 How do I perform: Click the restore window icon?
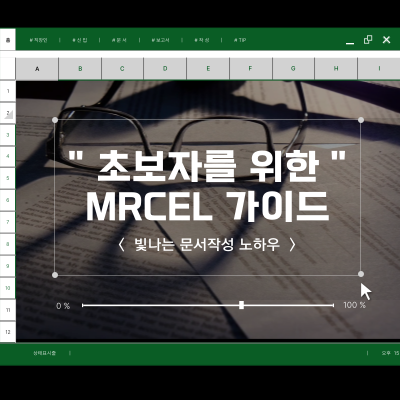click(x=368, y=40)
